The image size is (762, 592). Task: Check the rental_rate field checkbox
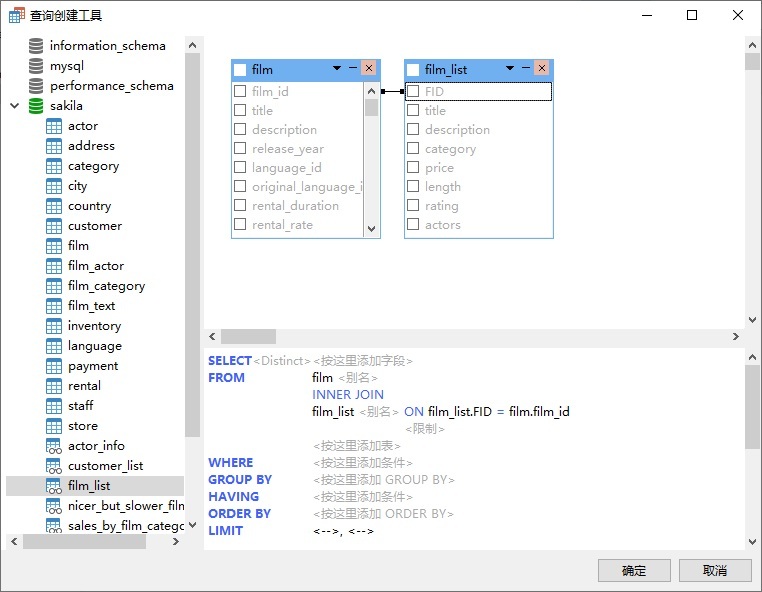click(240, 224)
